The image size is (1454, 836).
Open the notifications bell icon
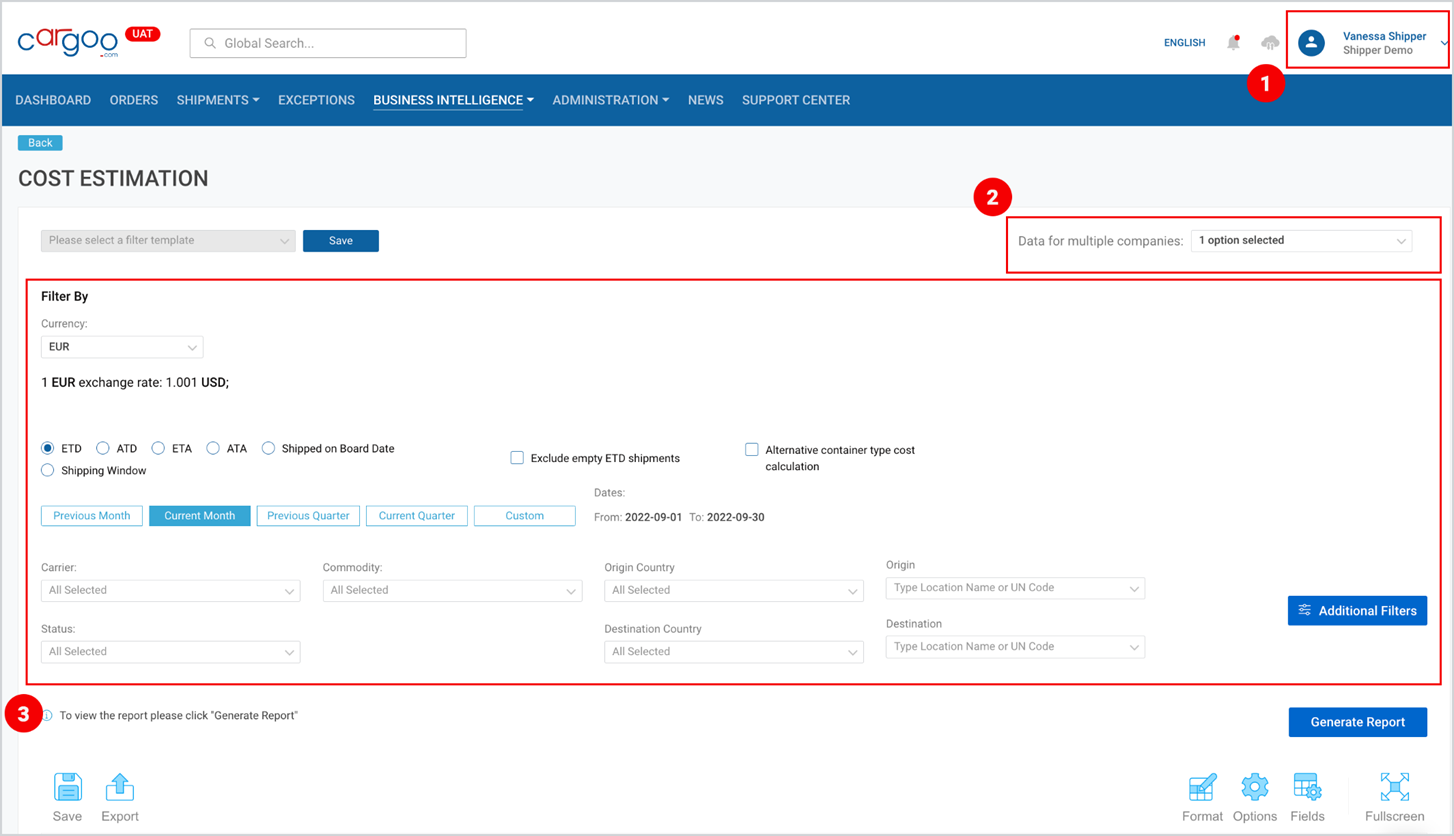1234,43
